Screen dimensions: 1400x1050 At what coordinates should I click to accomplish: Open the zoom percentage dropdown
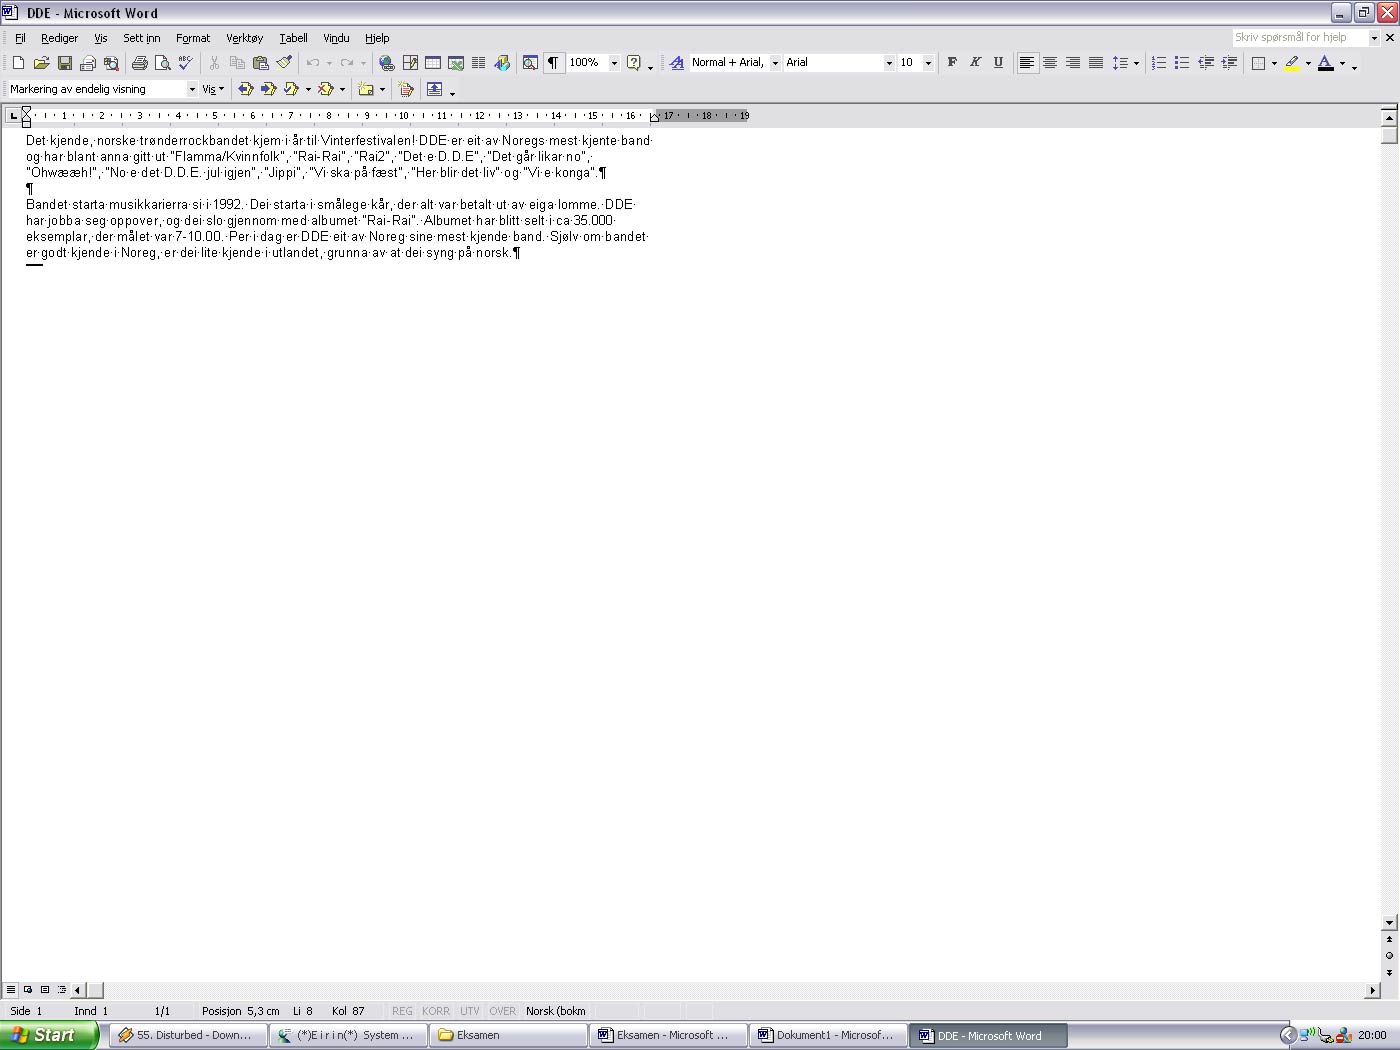pos(614,63)
